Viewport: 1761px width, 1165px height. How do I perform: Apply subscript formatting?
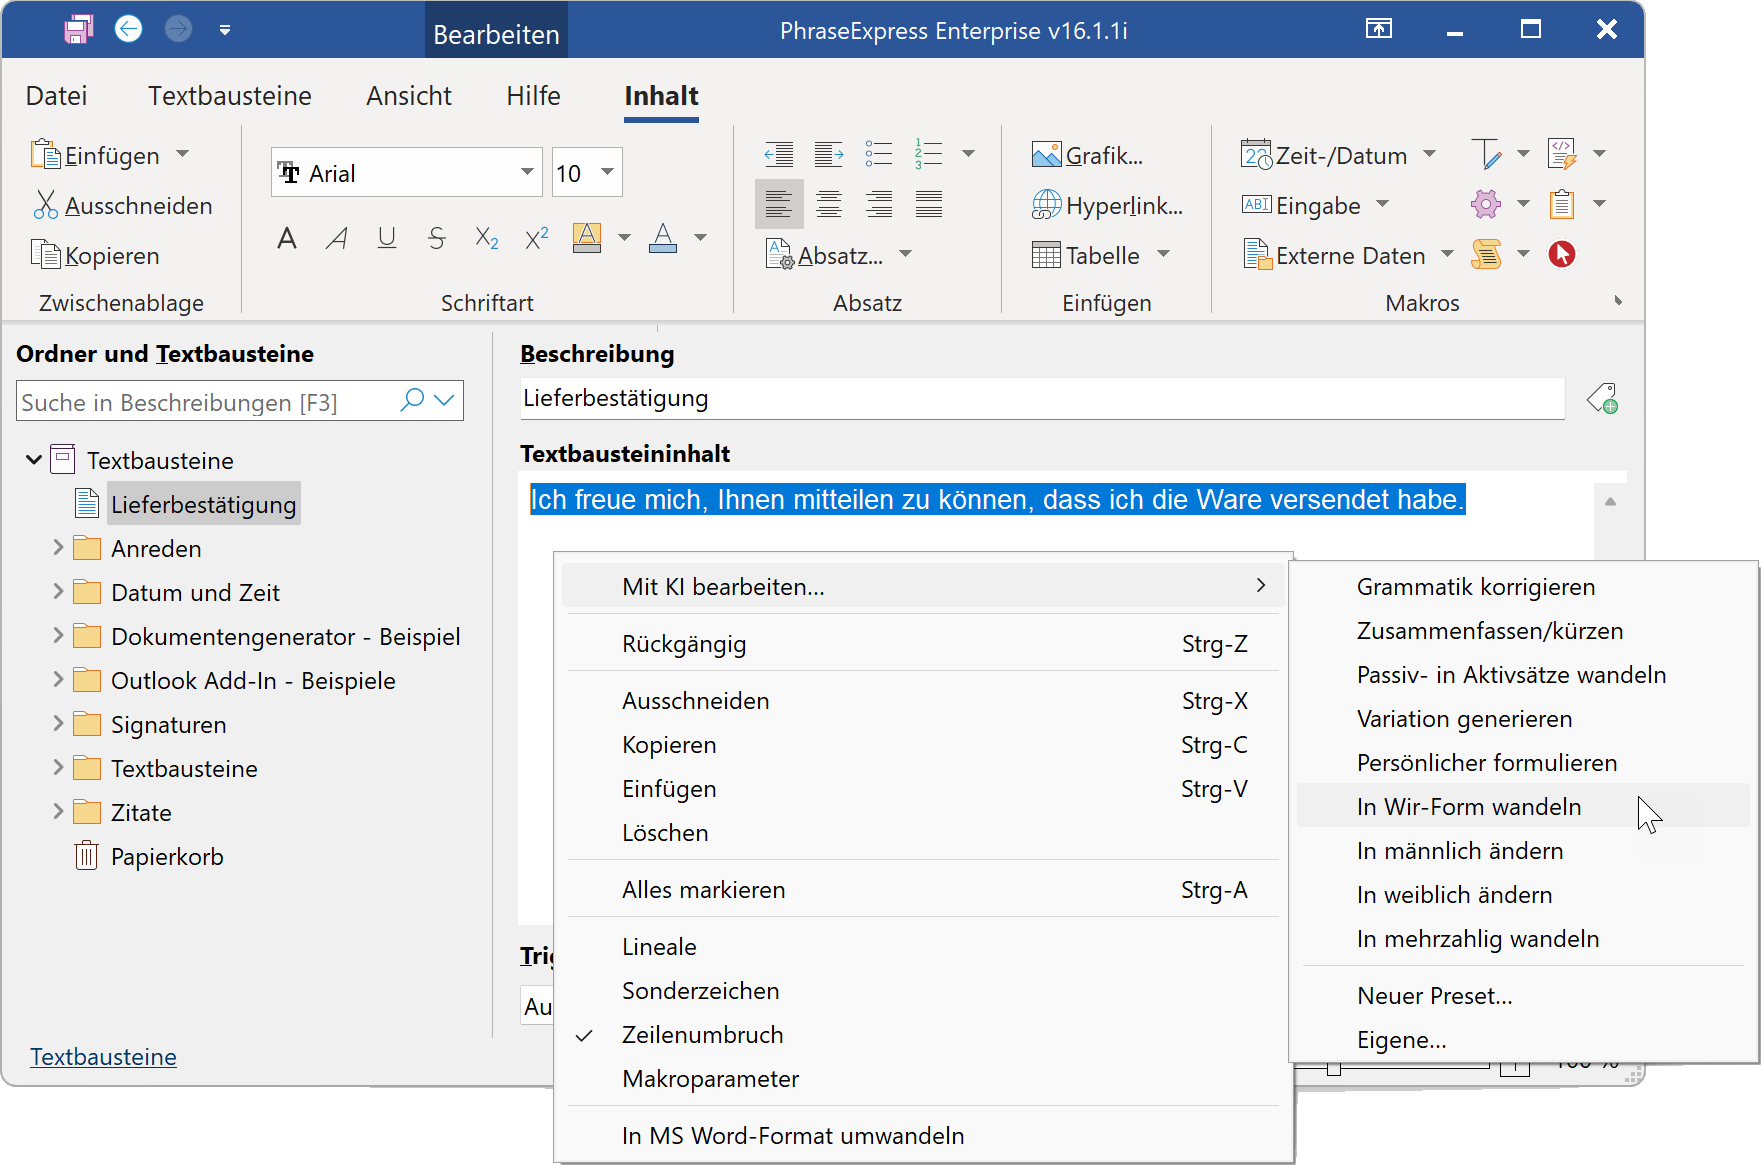[x=487, y=238]
